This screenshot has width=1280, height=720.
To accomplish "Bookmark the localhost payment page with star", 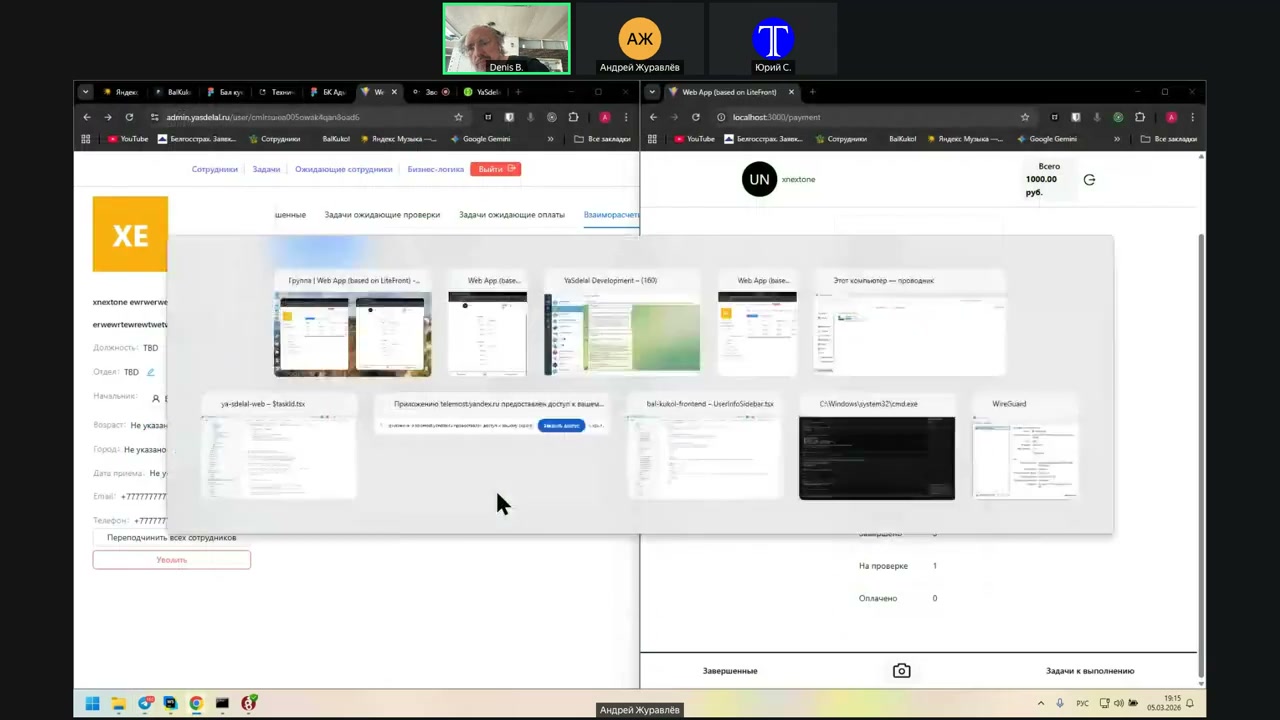I will (x=1024, y=117).
